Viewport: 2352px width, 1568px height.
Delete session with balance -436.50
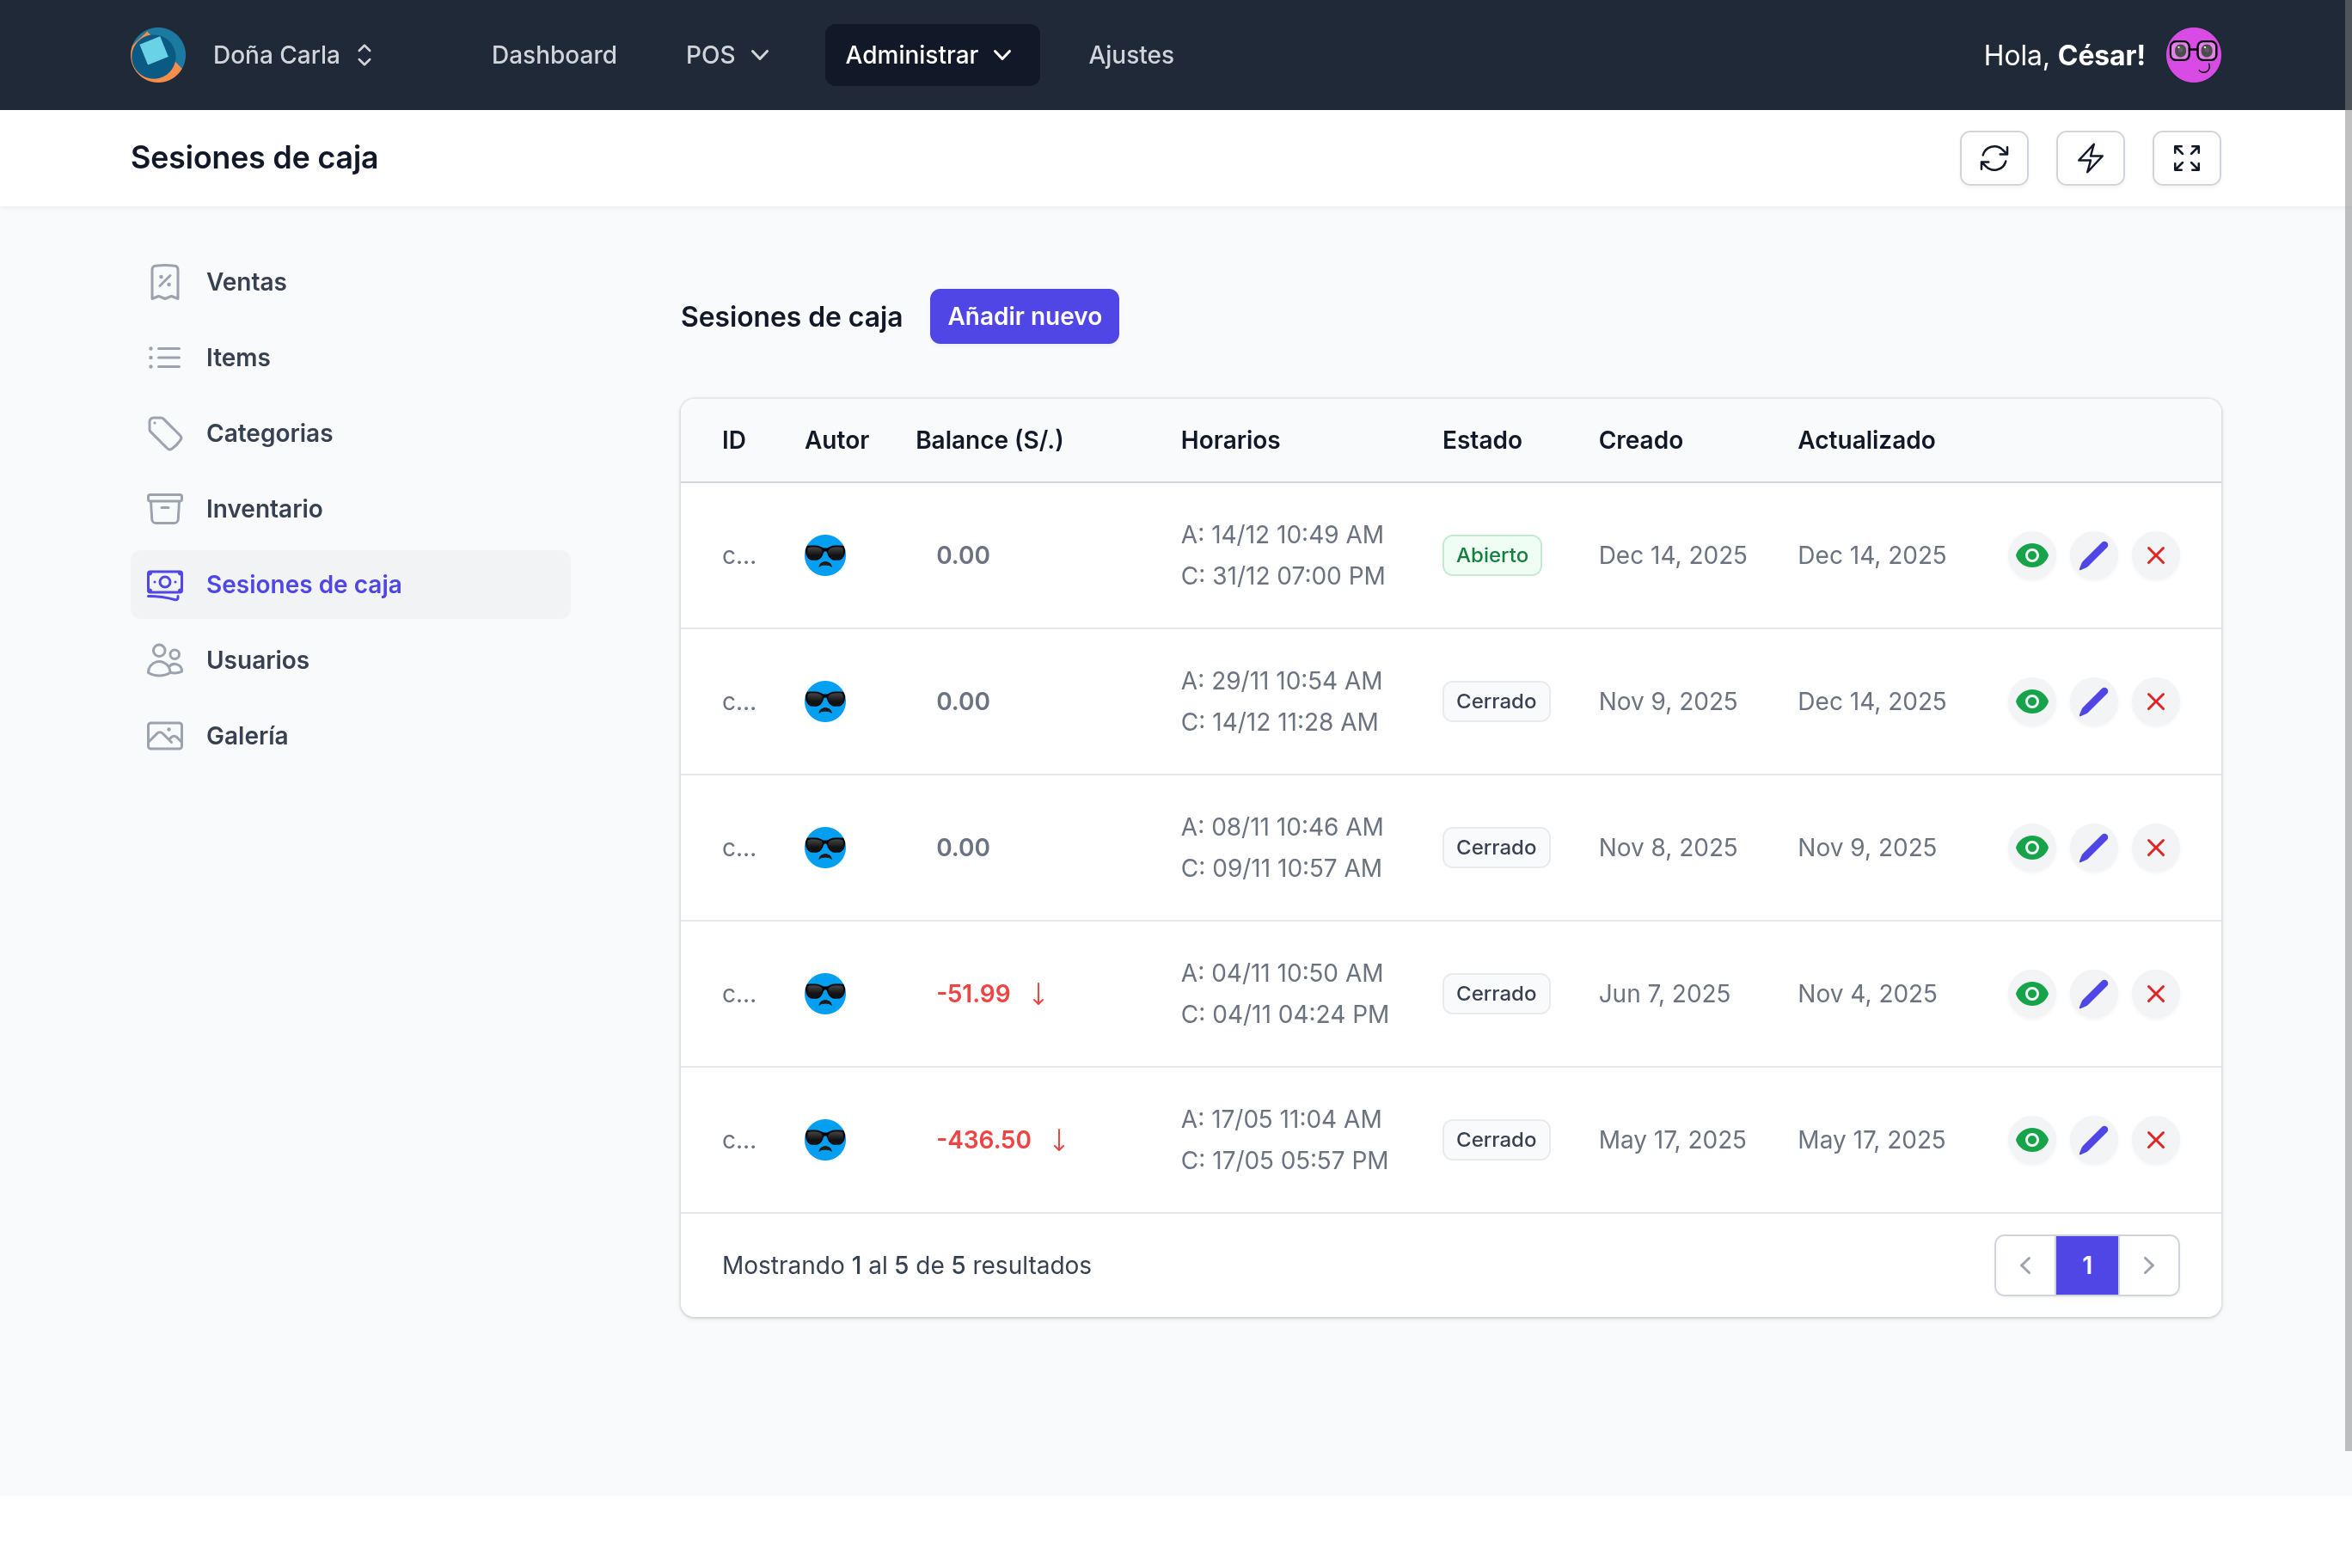2155,1139
